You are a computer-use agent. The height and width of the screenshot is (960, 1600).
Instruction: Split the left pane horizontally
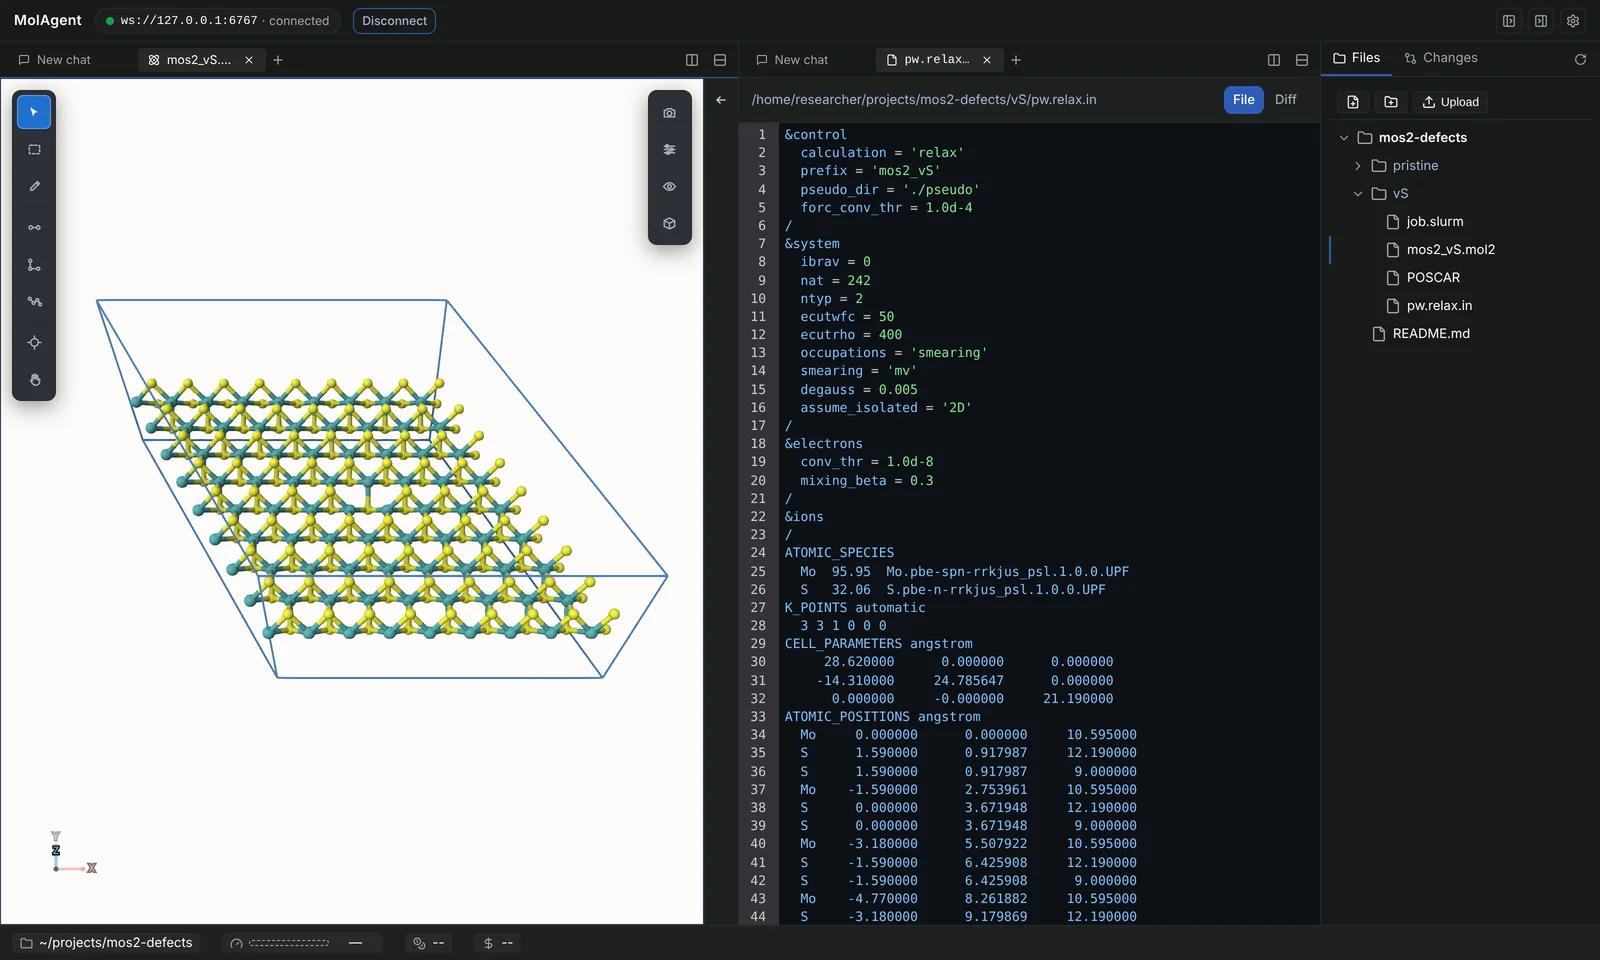coord(720,60)
